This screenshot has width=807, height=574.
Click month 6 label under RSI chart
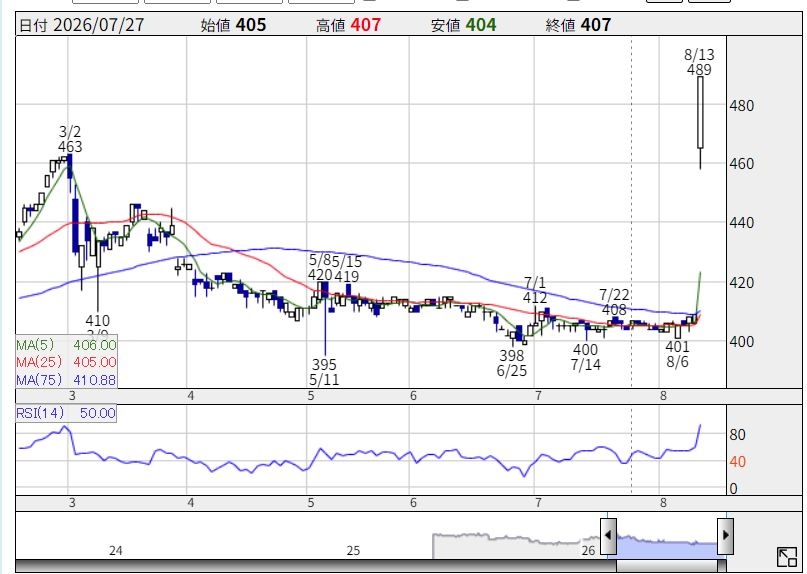[413, 503]
